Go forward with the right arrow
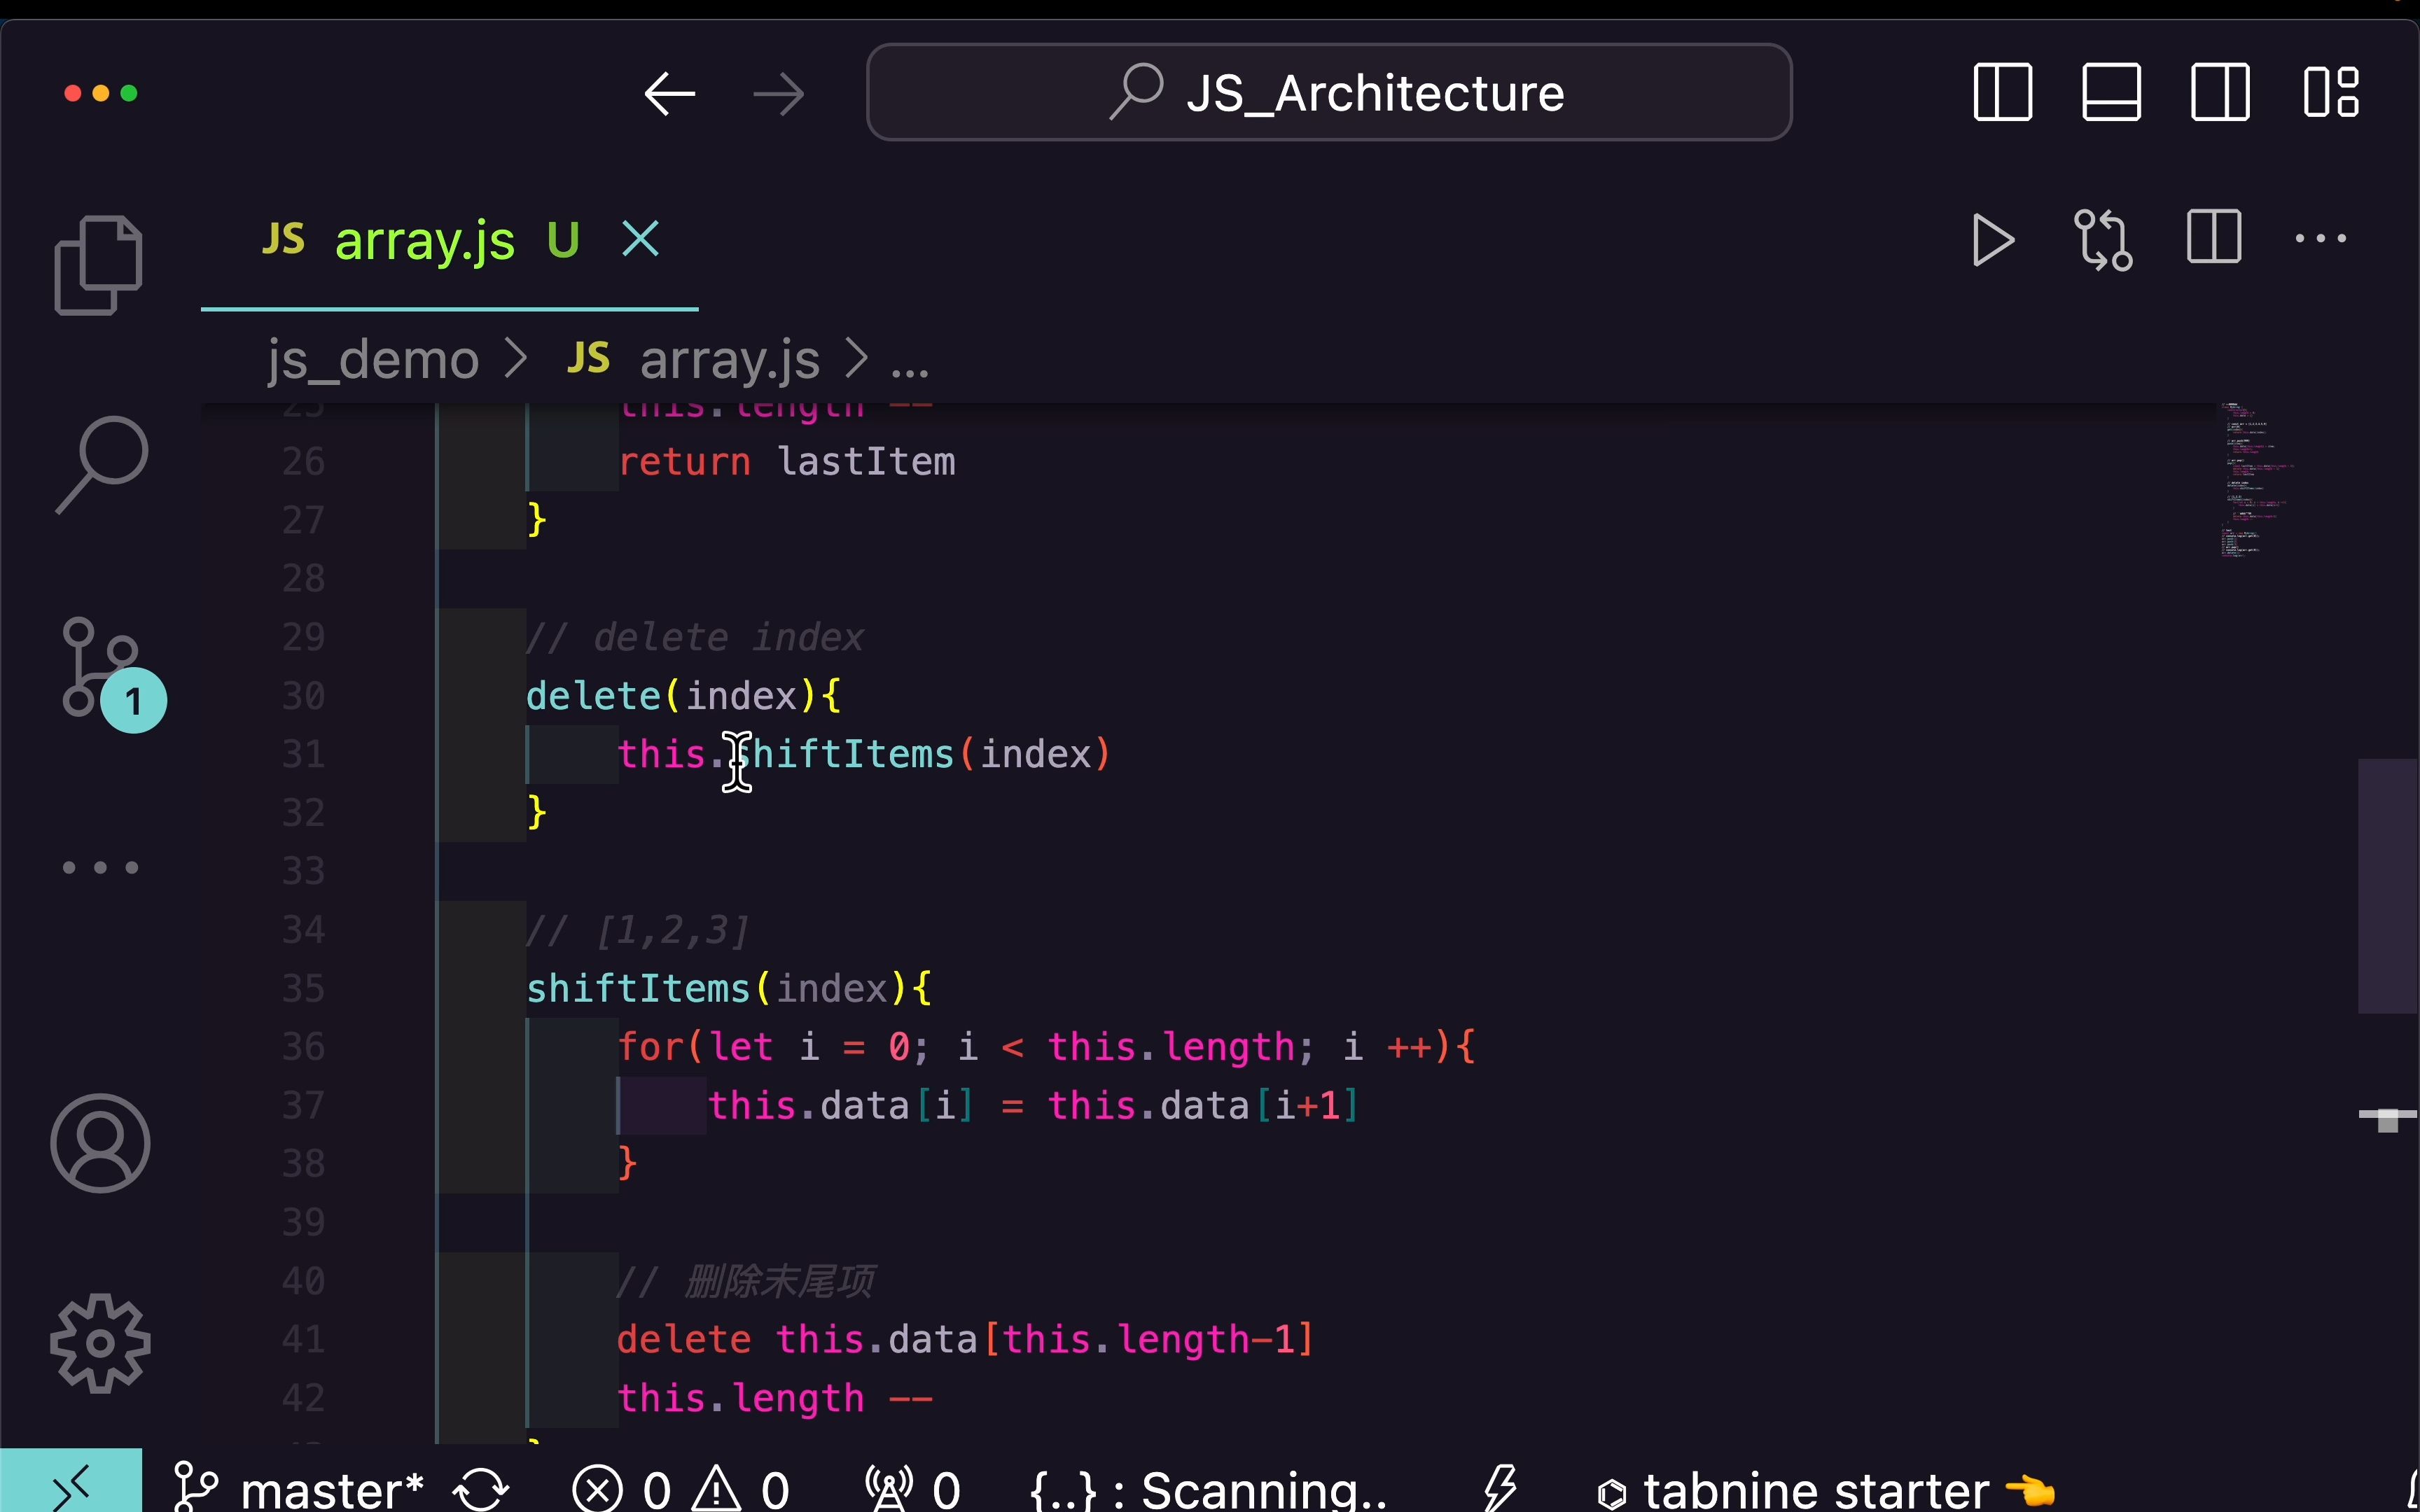This screenshot has width=2420, height=1512. click(x=778, y=94)
